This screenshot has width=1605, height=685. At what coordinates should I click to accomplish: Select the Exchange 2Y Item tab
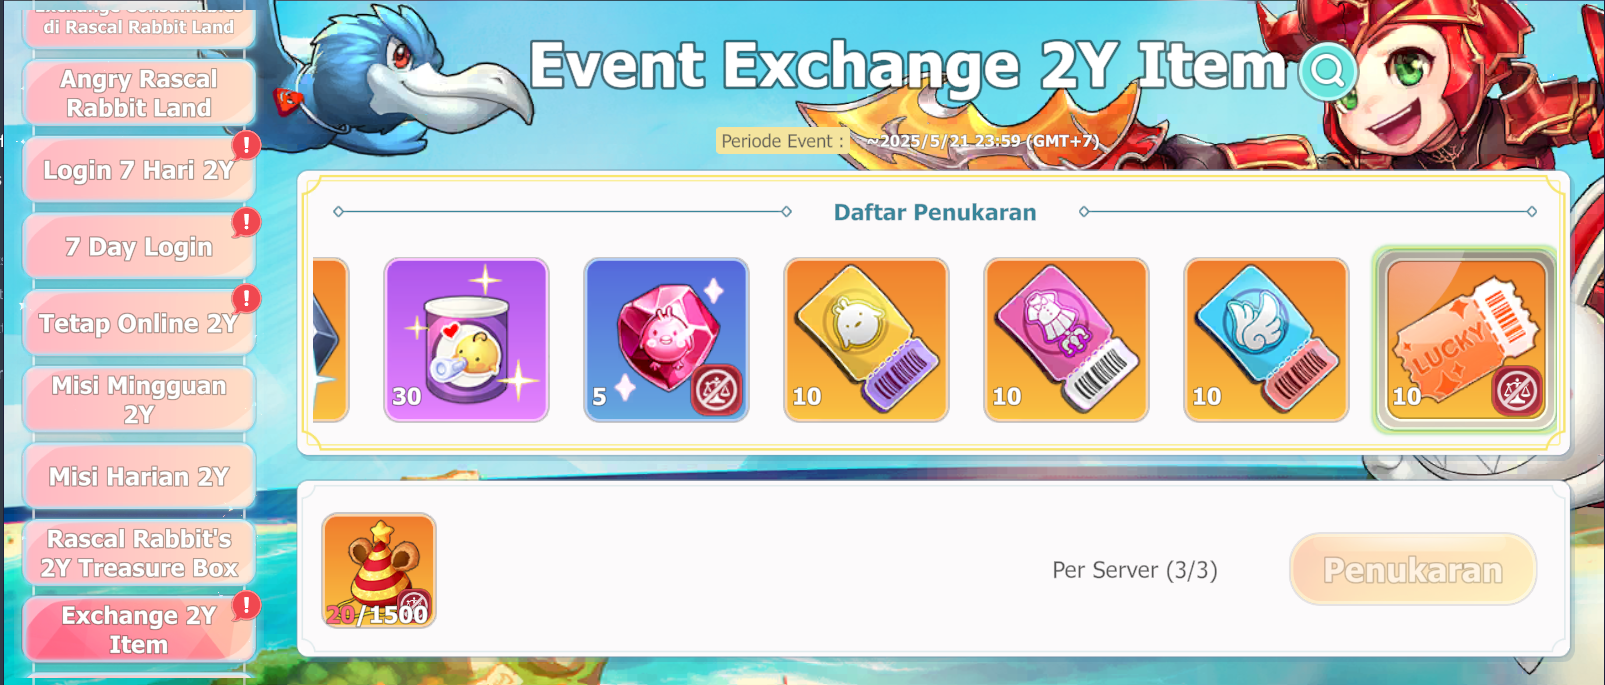pyautogui.click(x=139, y=630)
